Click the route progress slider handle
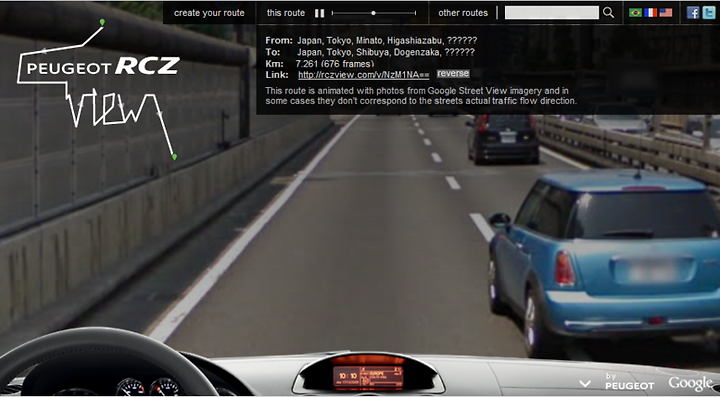720x397 pixels. 373,13
